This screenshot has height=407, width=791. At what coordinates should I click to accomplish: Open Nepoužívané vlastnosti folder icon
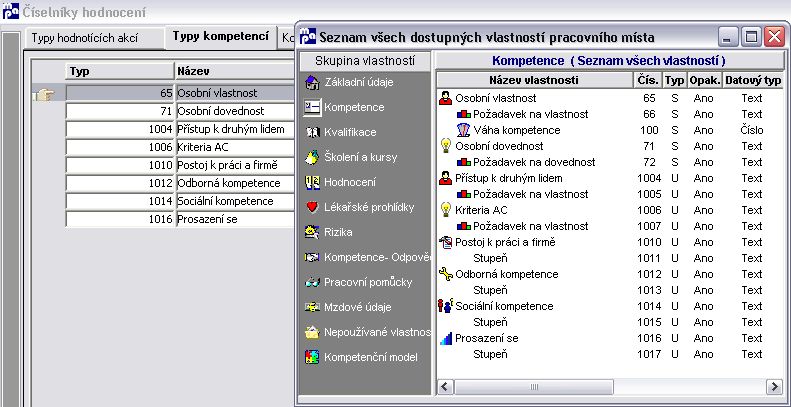coord(312,332)
